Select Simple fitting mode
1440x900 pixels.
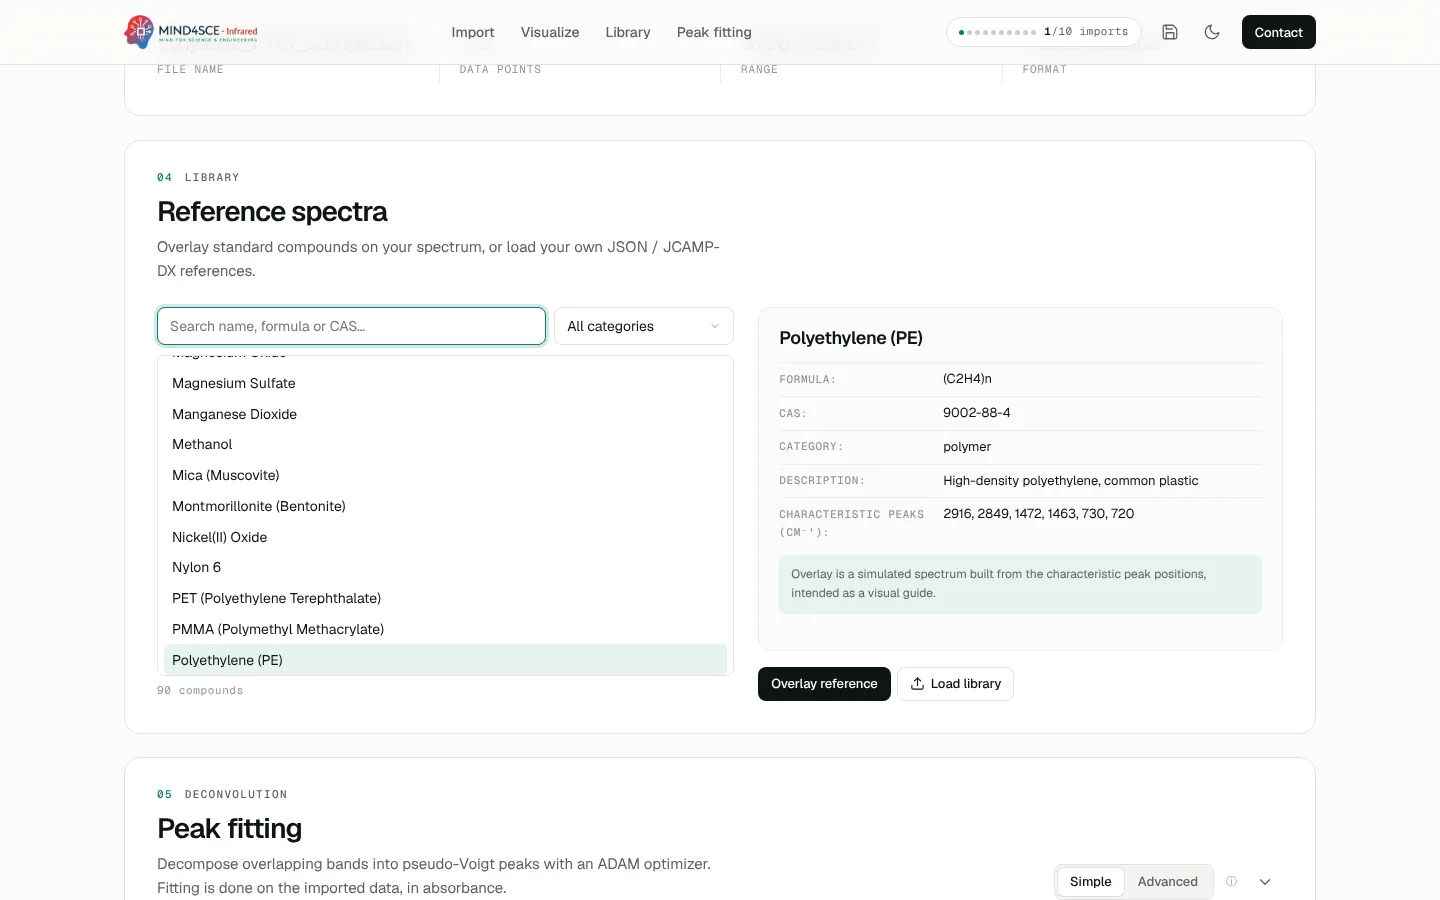click(1090, 882)
